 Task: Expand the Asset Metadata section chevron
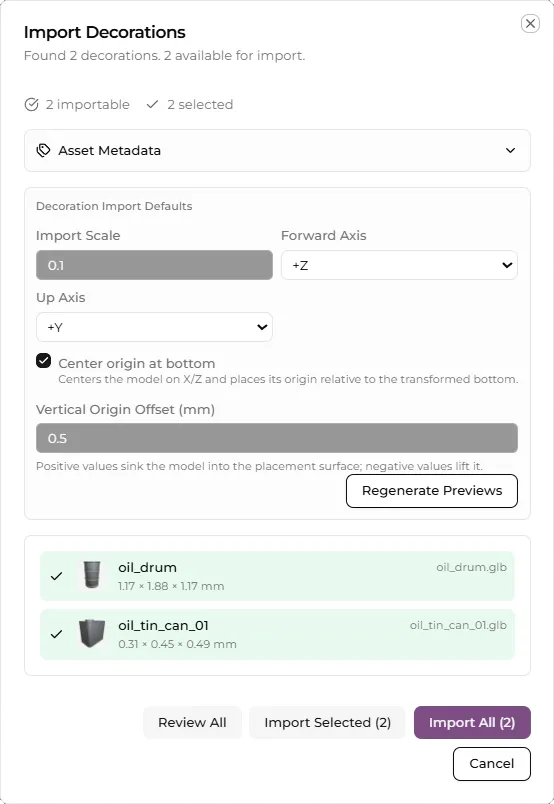(510, 150)
